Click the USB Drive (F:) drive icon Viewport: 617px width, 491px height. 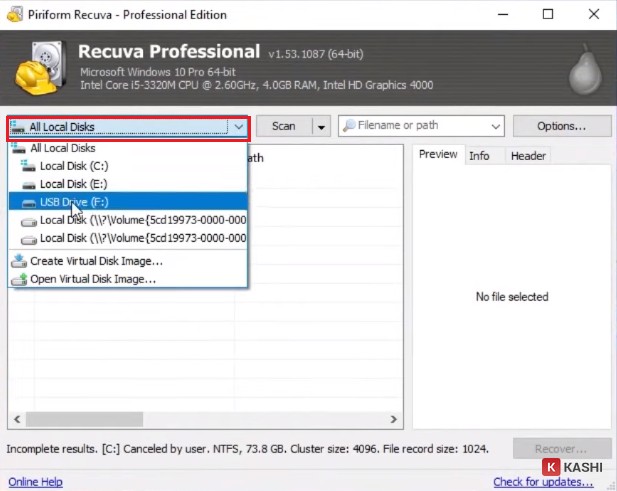click(x=27, y=202)
